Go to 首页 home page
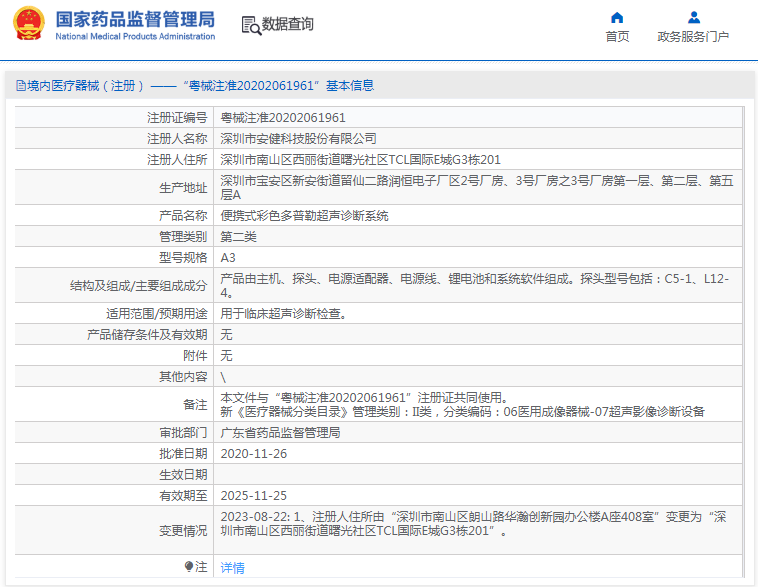758x587 pixels. (x=617, y=37)
